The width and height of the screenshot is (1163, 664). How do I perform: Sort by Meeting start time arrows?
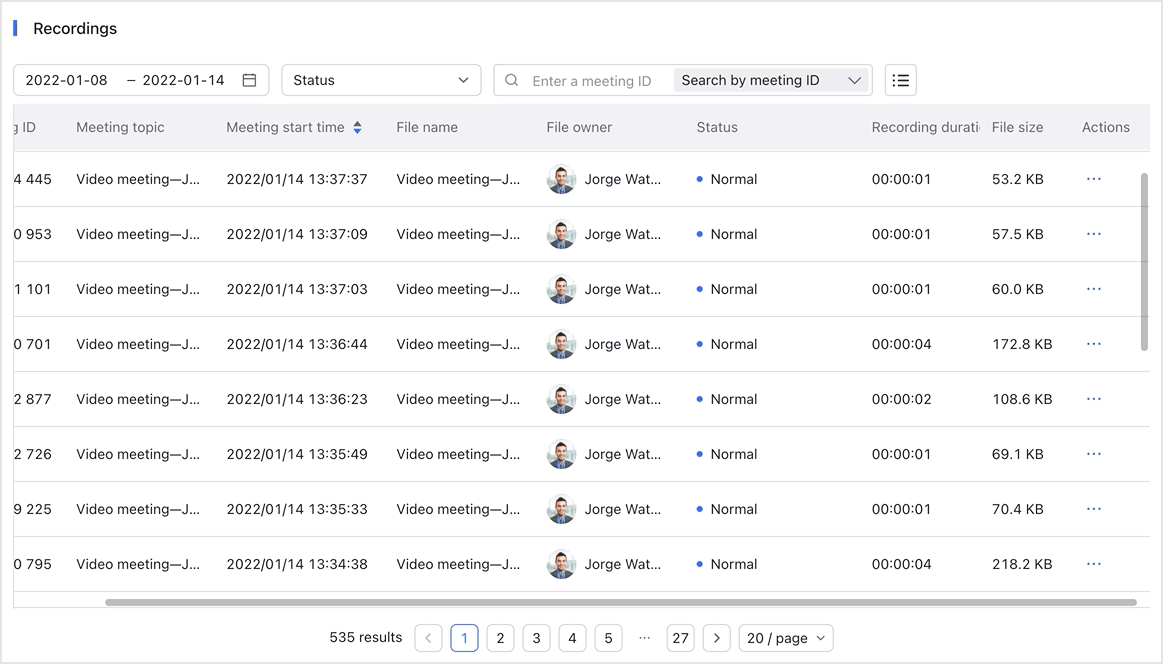point(358,128)
